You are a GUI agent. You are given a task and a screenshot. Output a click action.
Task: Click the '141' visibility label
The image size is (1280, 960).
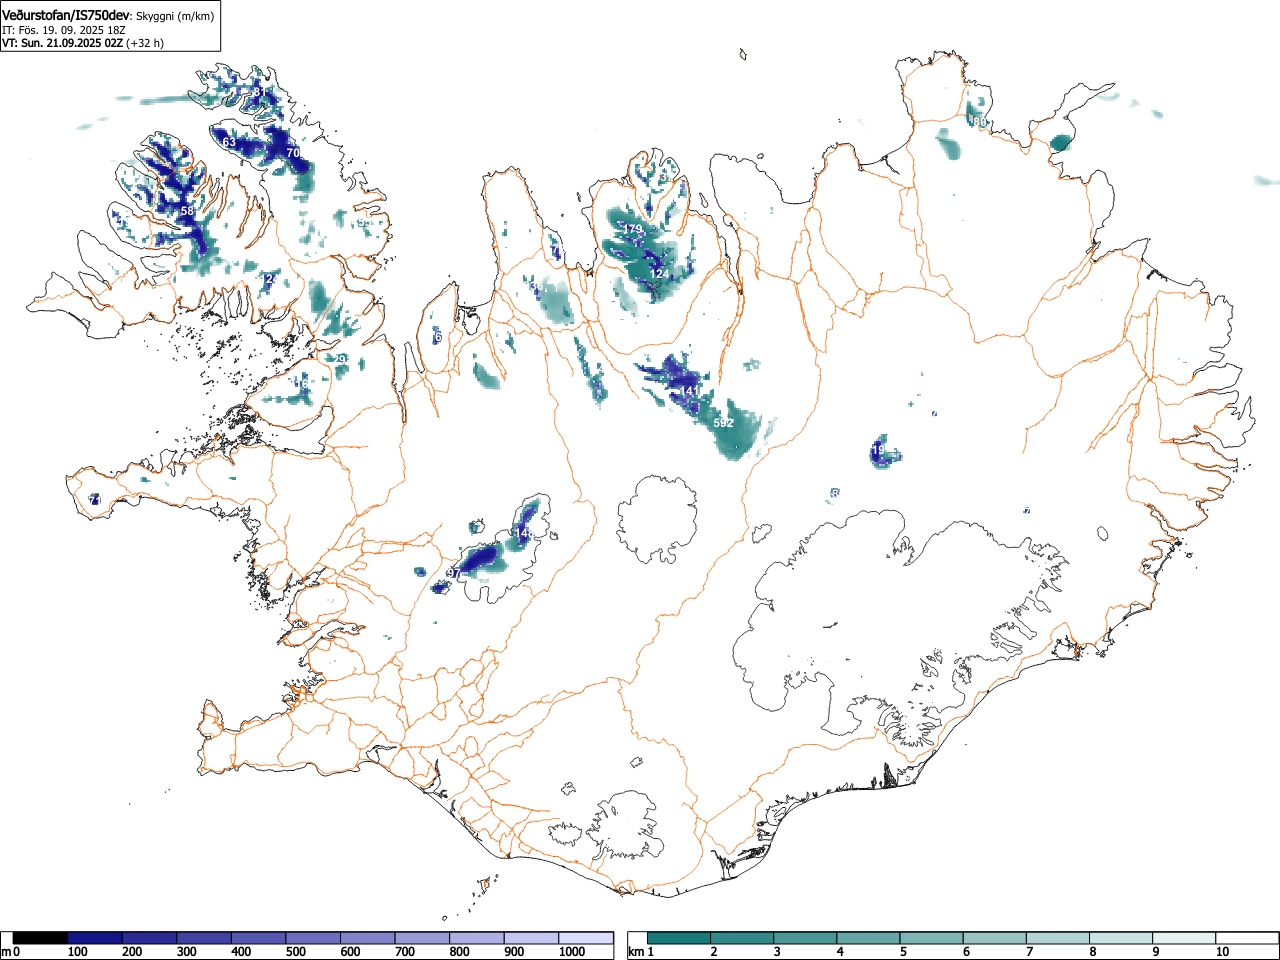point(688,390)
